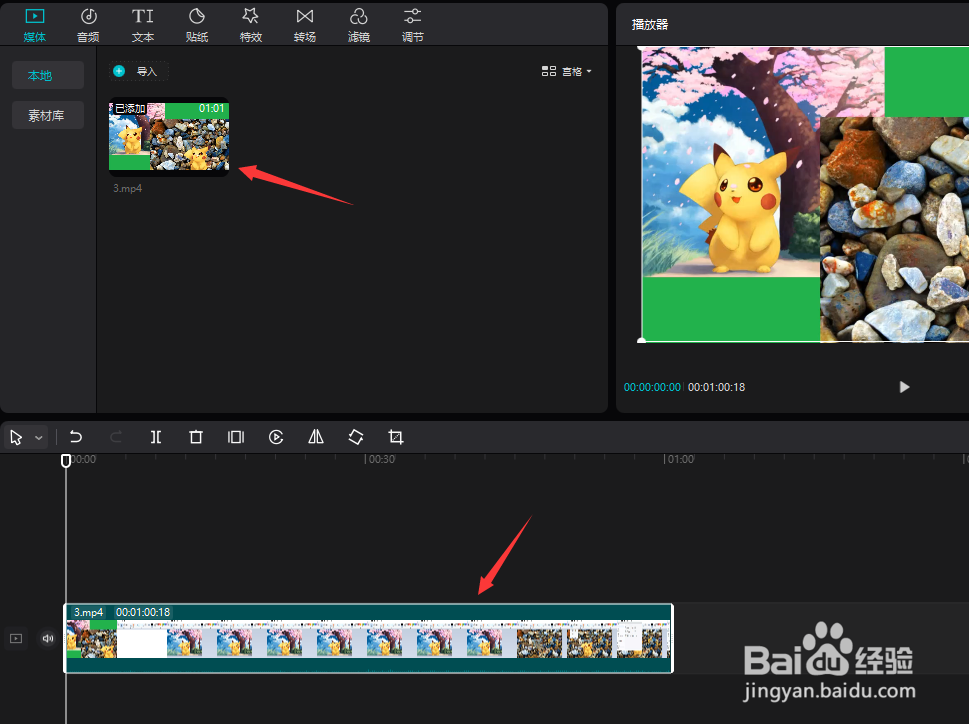Open the 媒体 media tab
Image resolution: width=969 pixels, height=724 pixels.
pos(35,25)
